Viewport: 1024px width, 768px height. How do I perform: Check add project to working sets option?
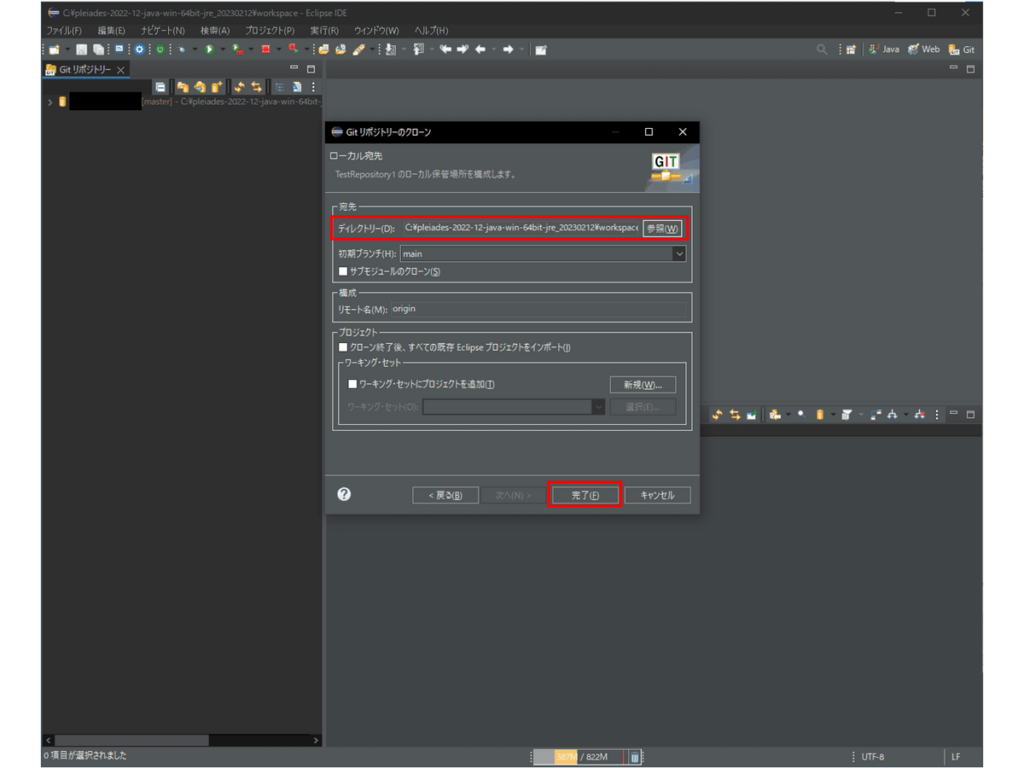(x=353, y=384)
